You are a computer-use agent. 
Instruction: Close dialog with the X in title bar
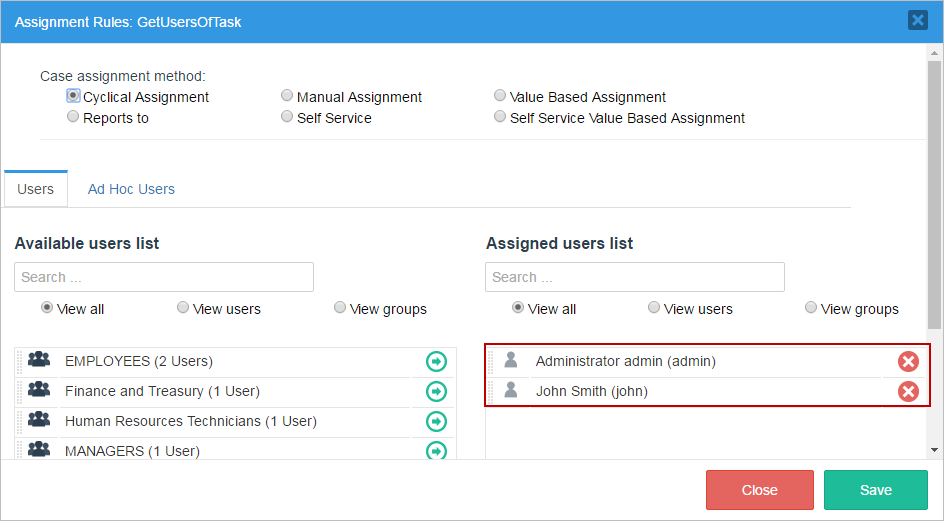917,20
